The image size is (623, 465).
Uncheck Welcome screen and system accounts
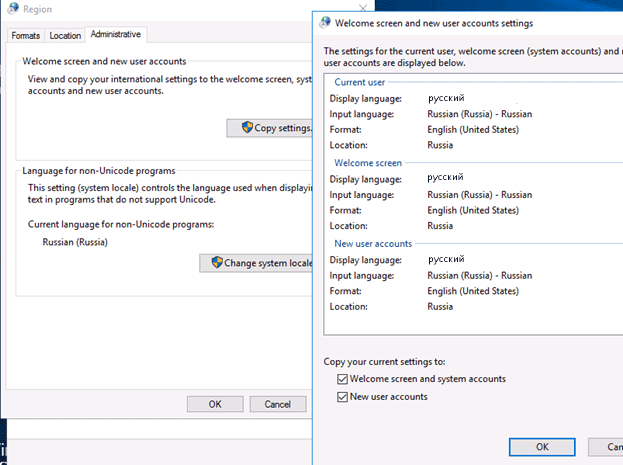pos(342,379)
